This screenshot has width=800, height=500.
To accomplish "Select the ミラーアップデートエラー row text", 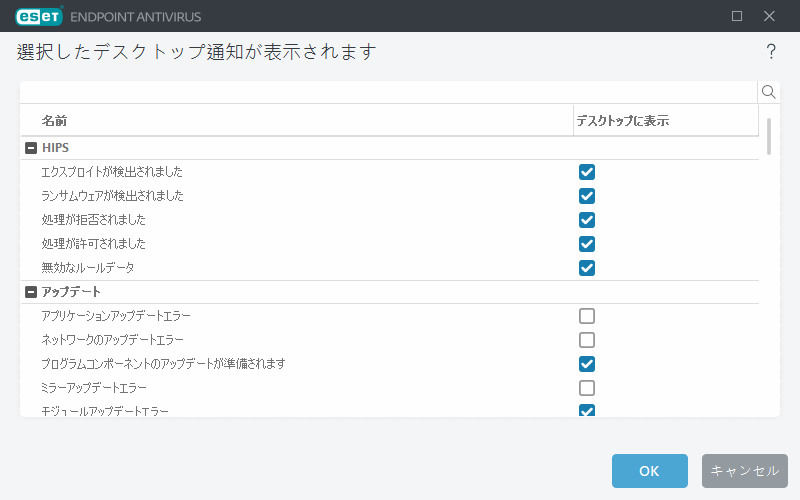I will click(x=94, y=388).
